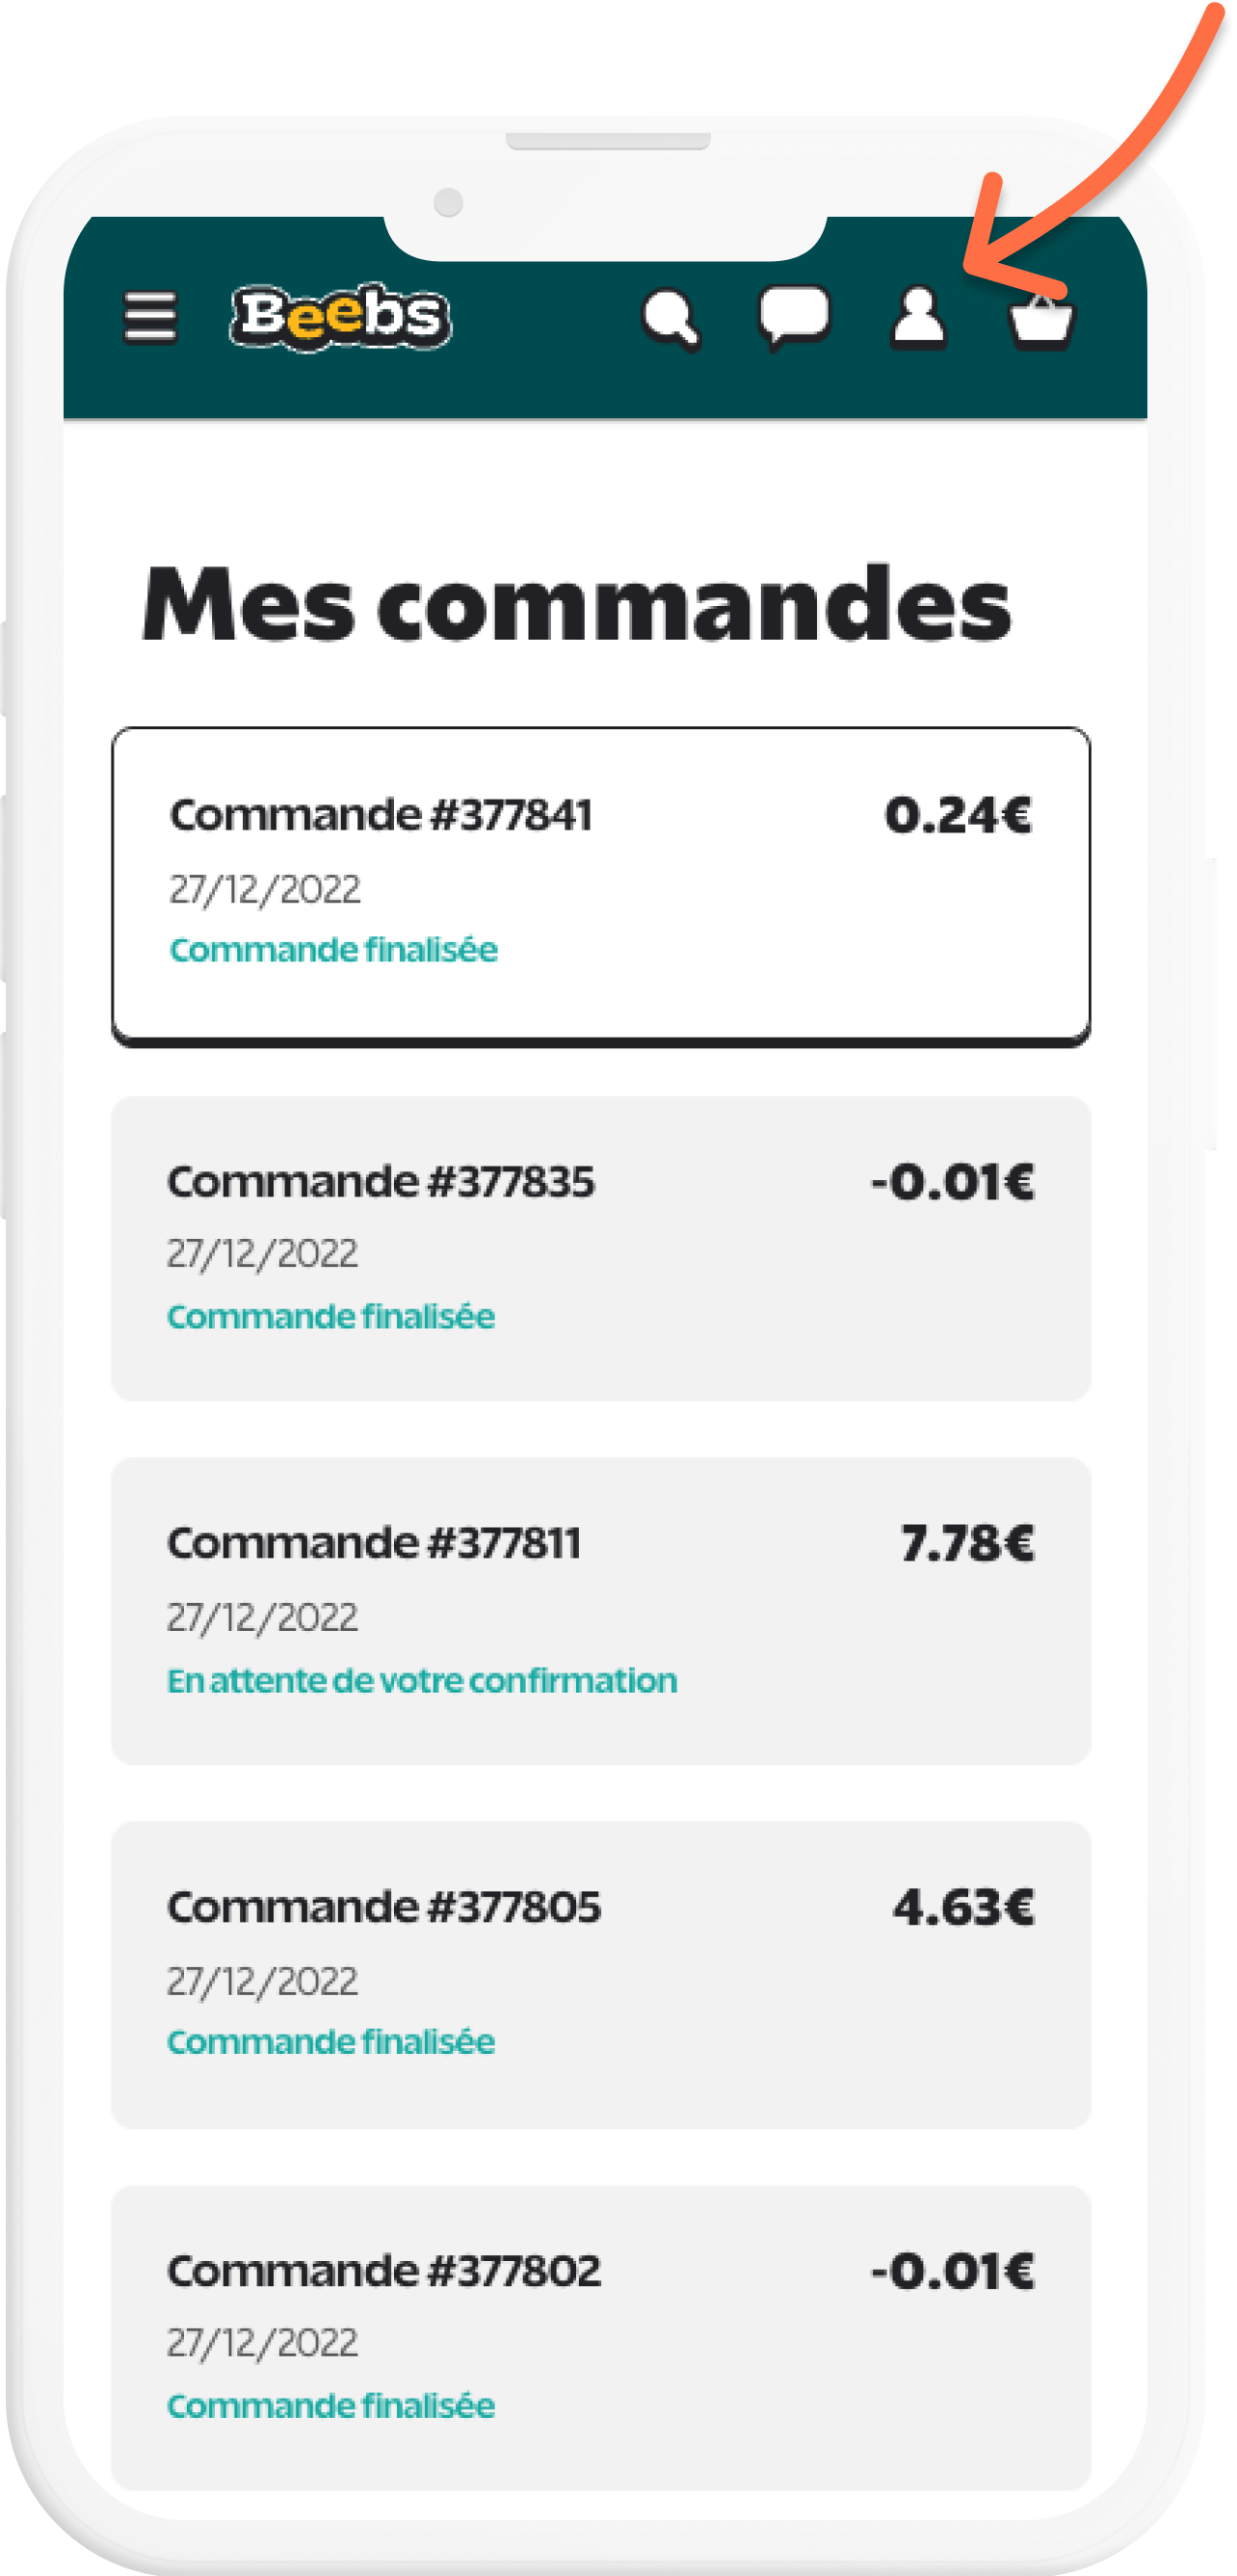Tap 'Commande finalisée' under order #377805
This screenshot has height=2576, width=1237.
[331, 2042]
